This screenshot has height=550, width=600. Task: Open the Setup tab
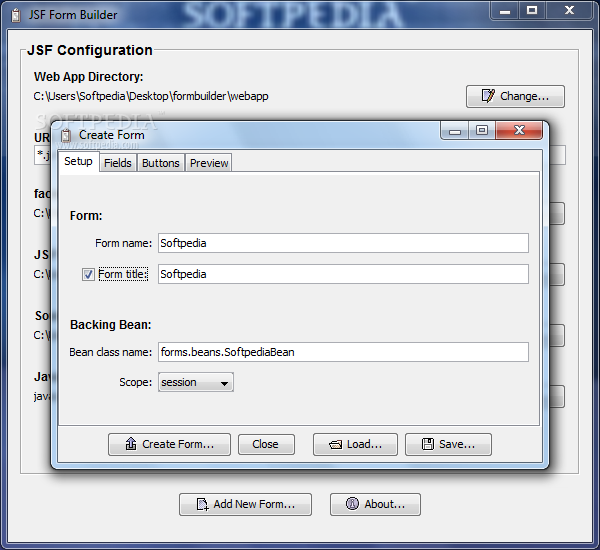[79, 162]
